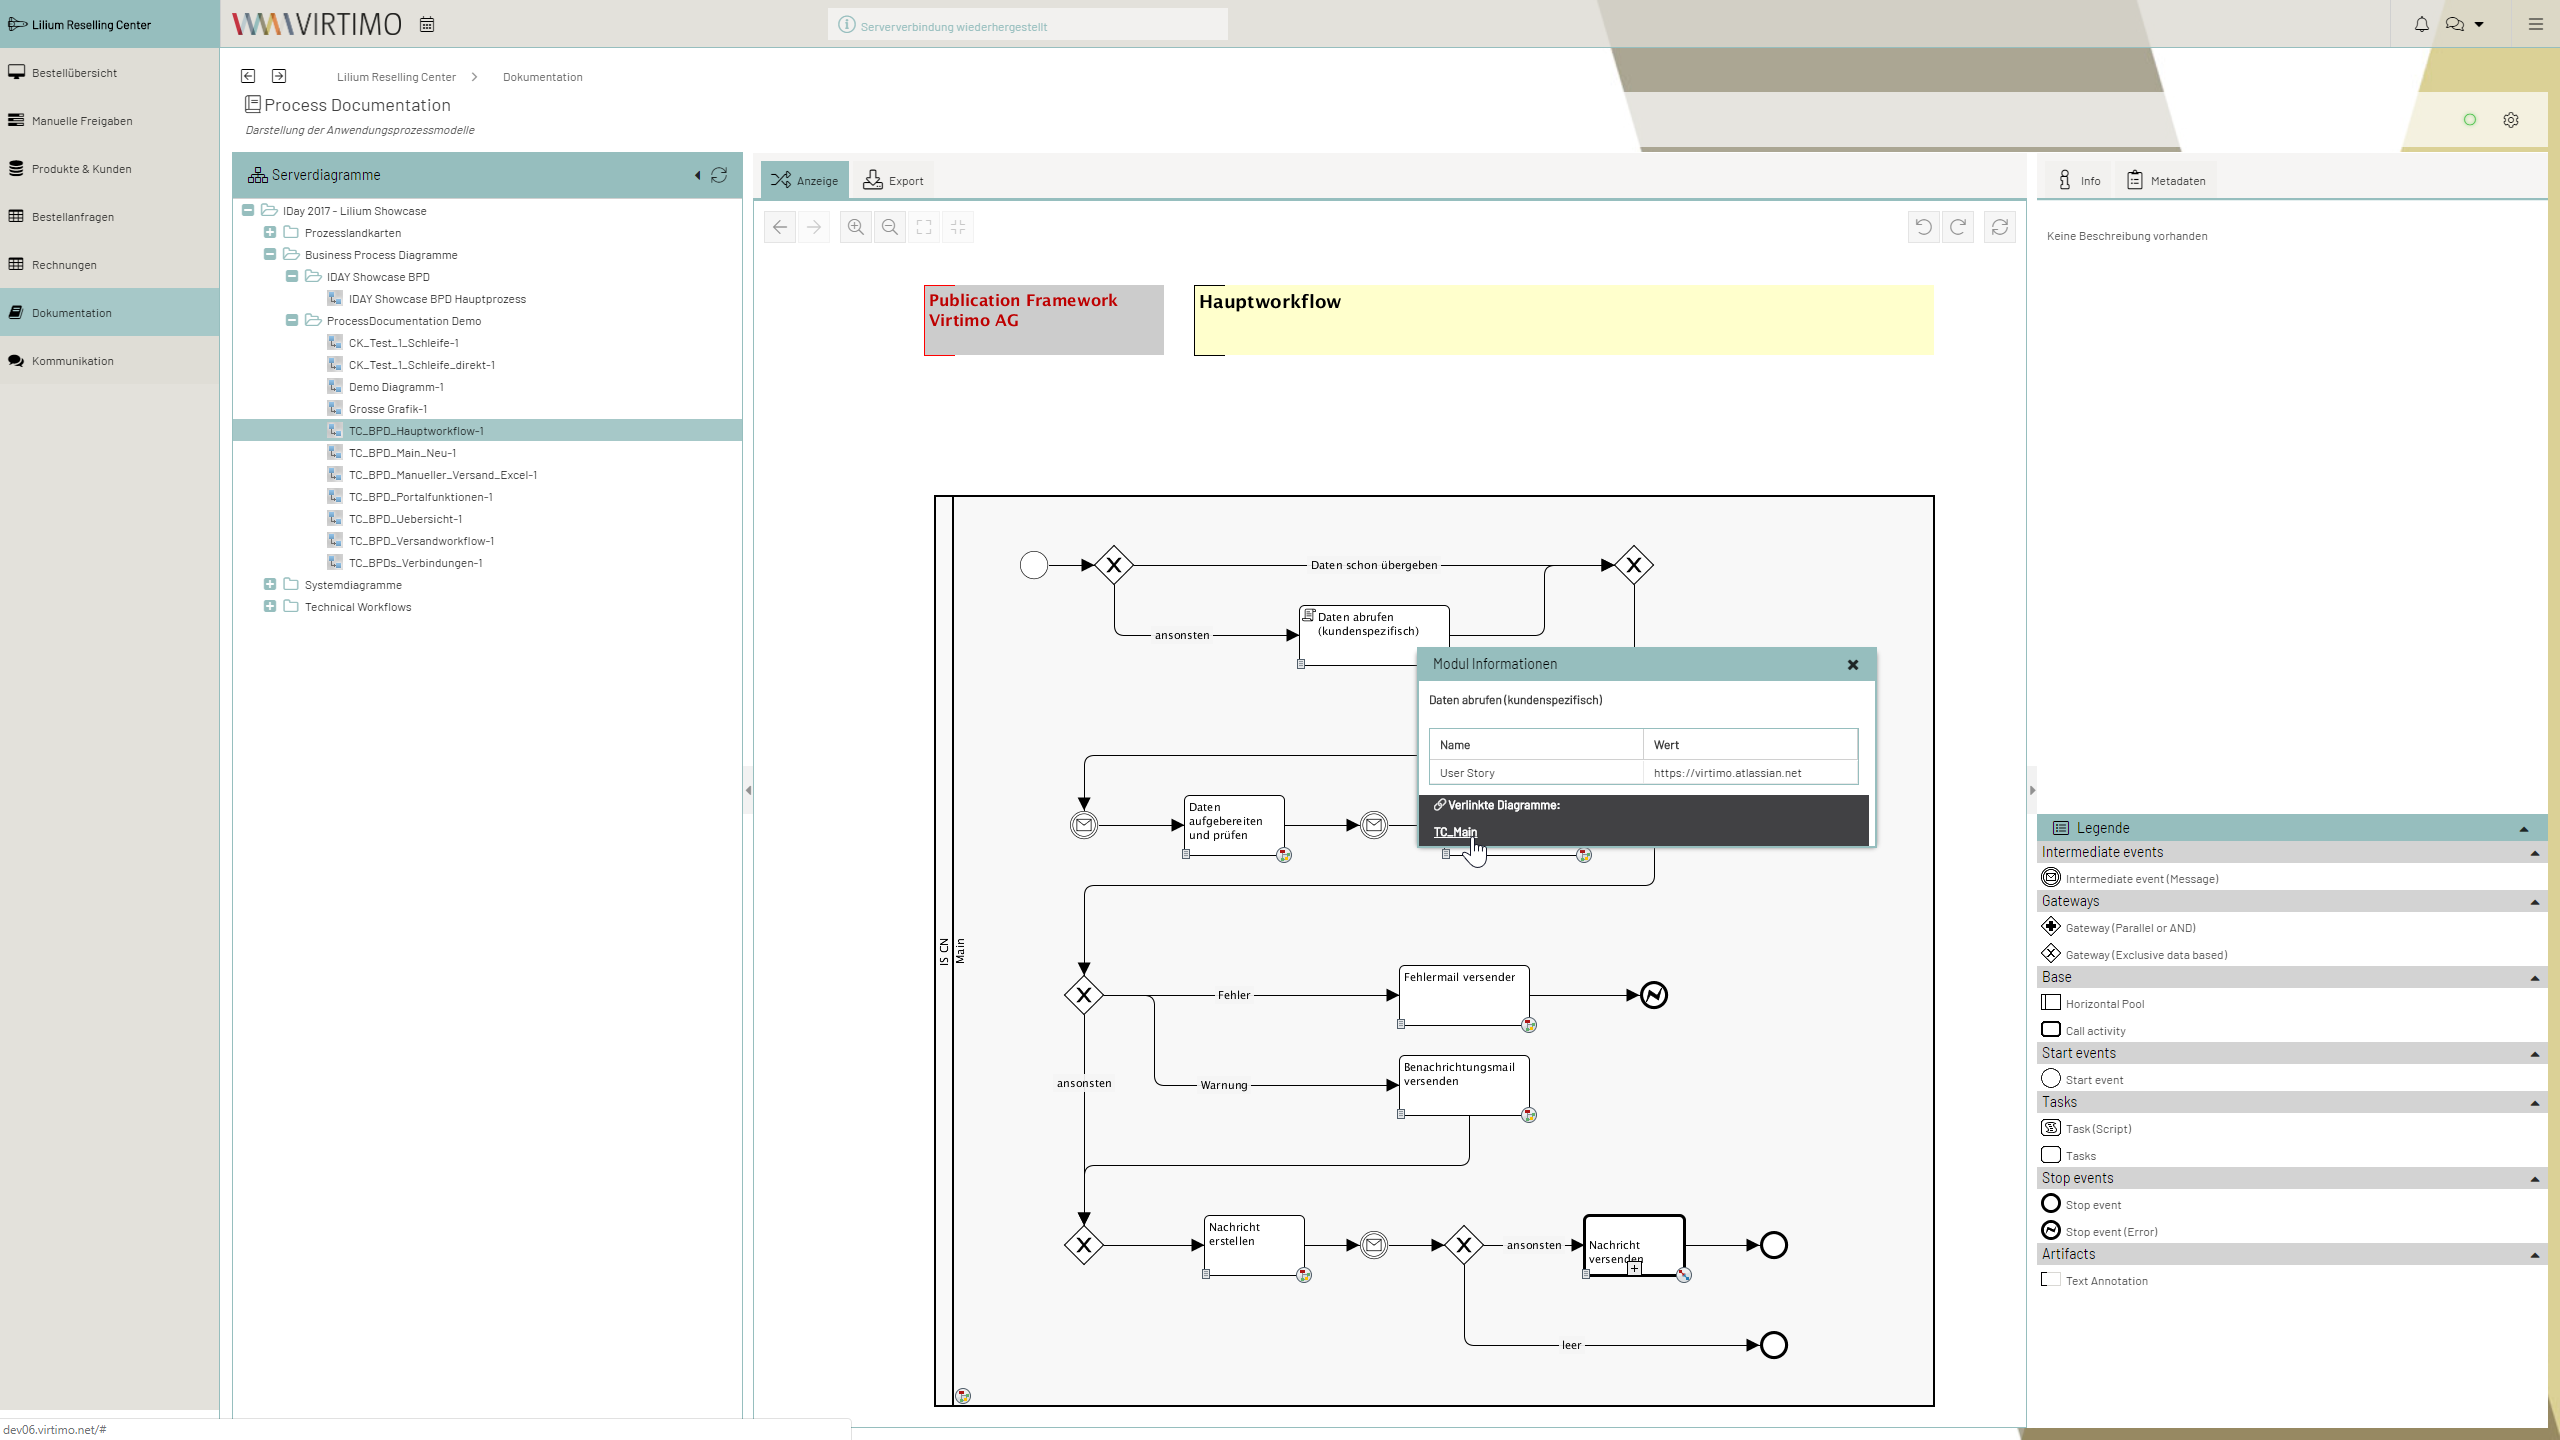Image resolution: width=2560 pixels, height=1440 pixels.
Task: Reload the diagram view
Action: (x=2000, y=227)
